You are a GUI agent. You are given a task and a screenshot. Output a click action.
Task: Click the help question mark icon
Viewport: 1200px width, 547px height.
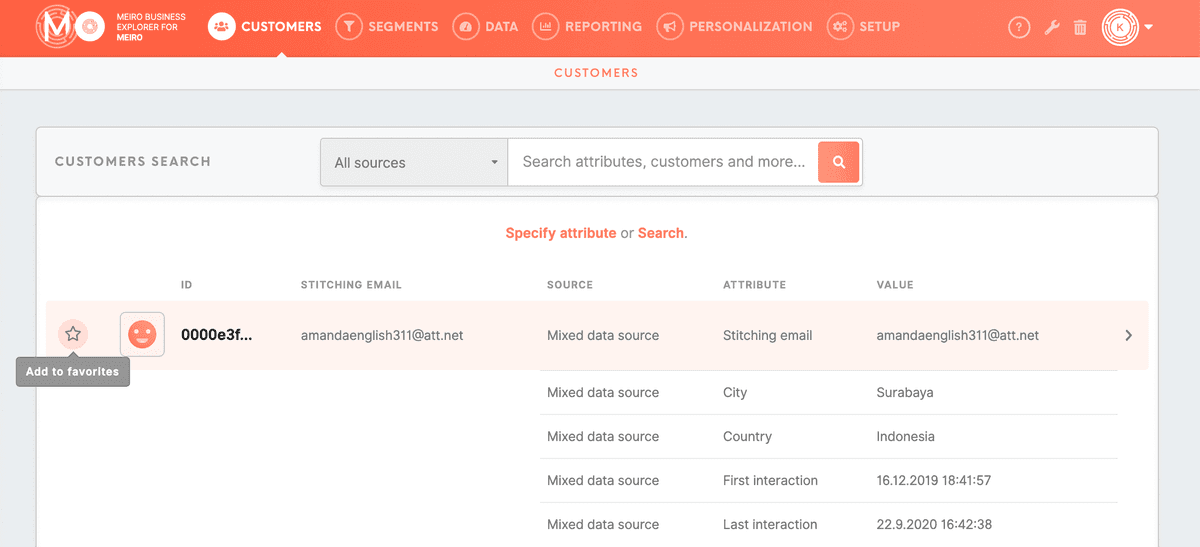[1019, 28]
